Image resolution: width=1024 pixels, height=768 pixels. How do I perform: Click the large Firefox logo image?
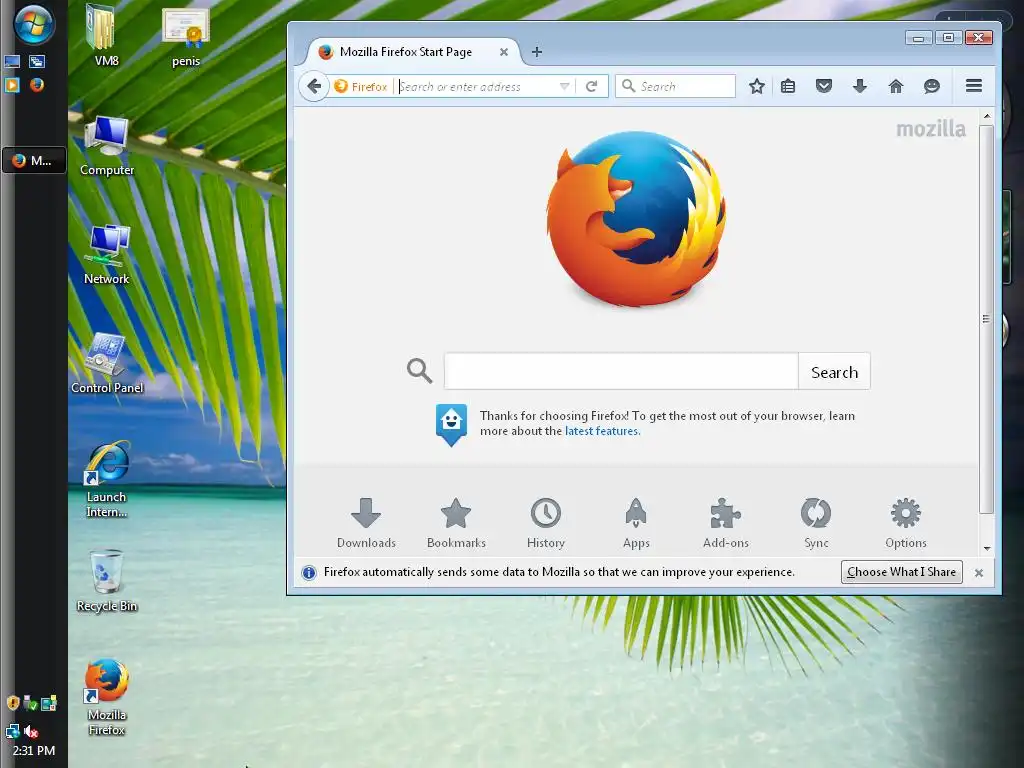[636, 219]
